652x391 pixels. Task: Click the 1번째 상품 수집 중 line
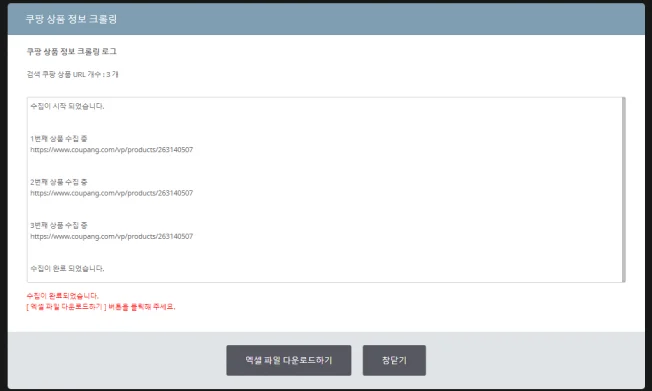(x=59, y=139)
